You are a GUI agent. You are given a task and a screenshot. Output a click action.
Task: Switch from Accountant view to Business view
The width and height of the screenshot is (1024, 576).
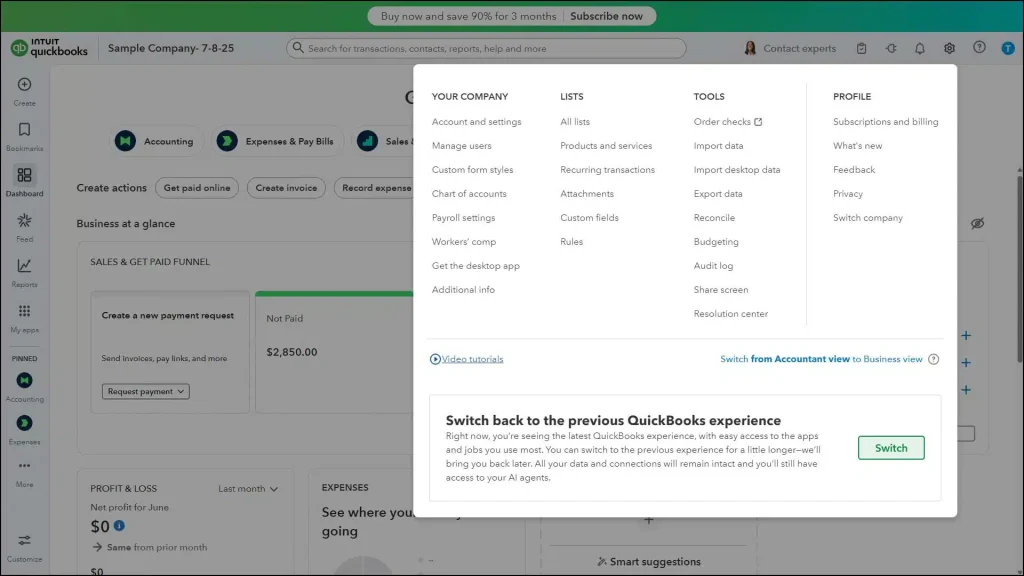(x=821, y=359)
